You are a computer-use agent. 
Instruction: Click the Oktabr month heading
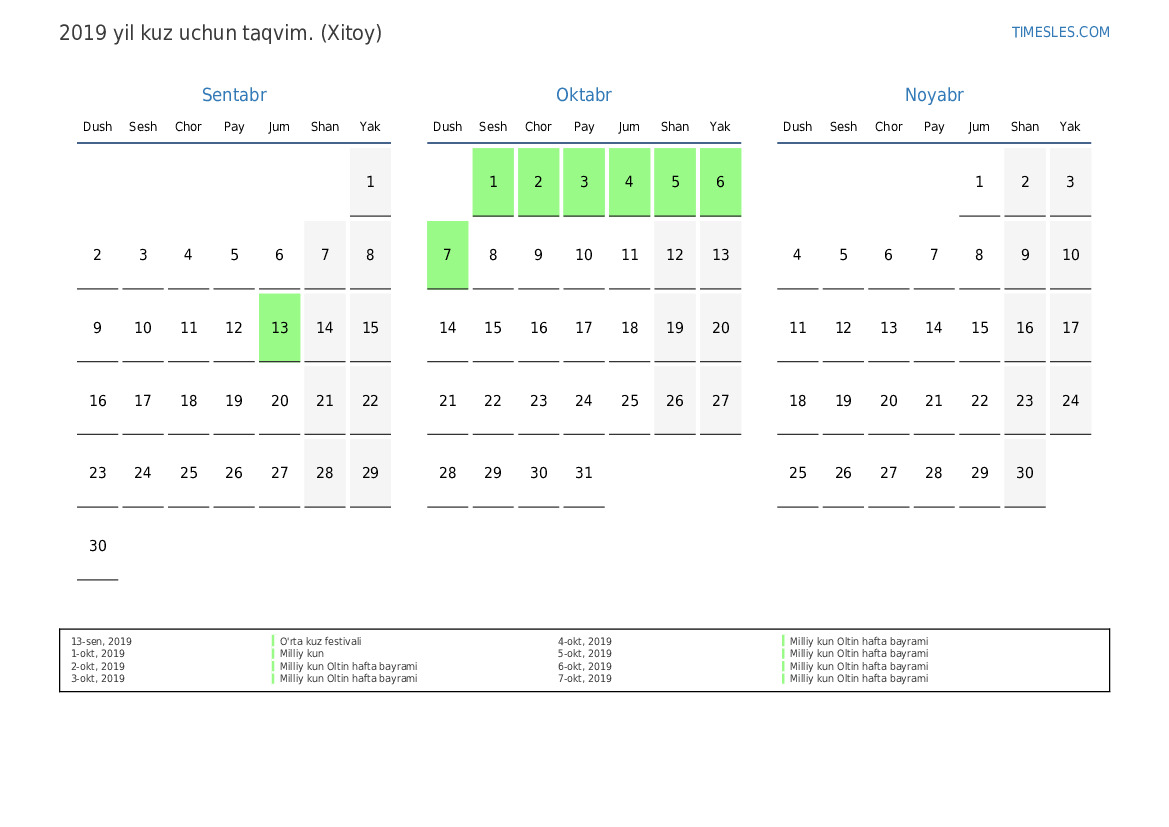[x=584, y=95]
